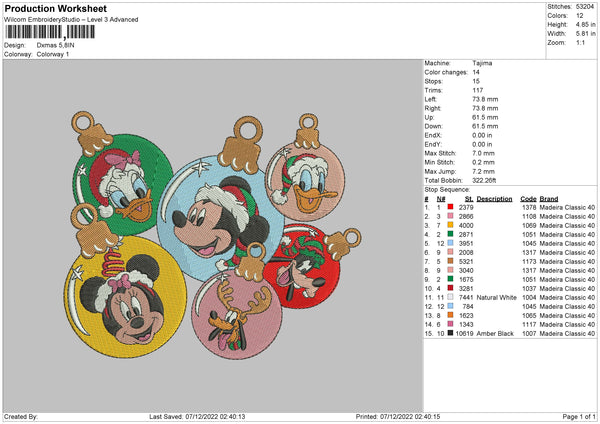Click the orange swatch beside 1623 stitches
Screen dimensions: 600x424
(x=450, y=315)
